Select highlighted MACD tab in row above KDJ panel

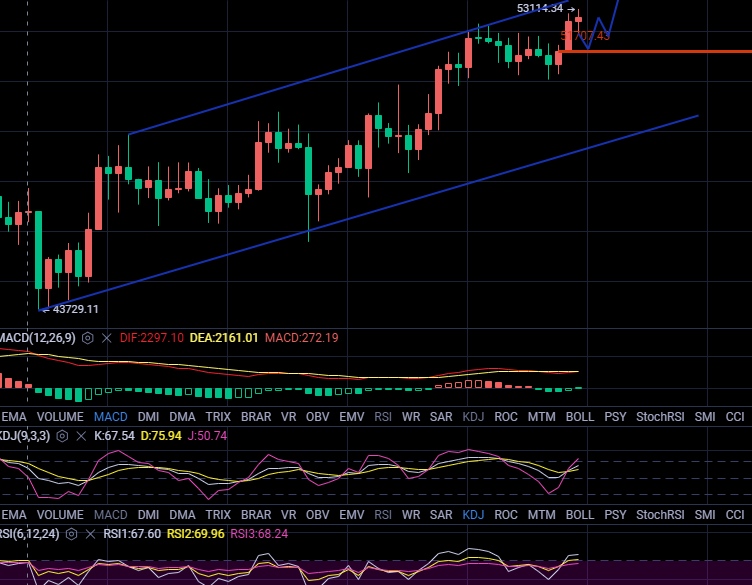click(x=111, y=417)
